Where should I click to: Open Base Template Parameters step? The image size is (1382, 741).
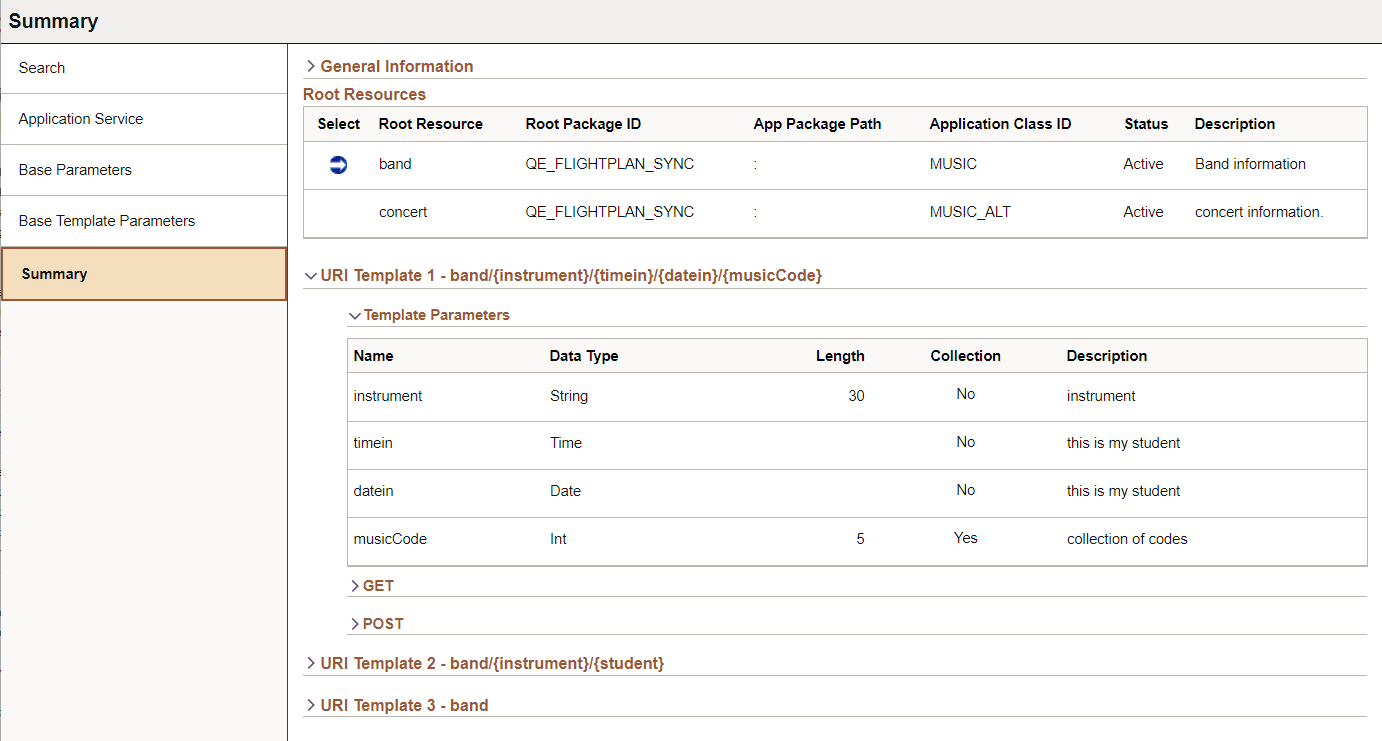[144, 221]
